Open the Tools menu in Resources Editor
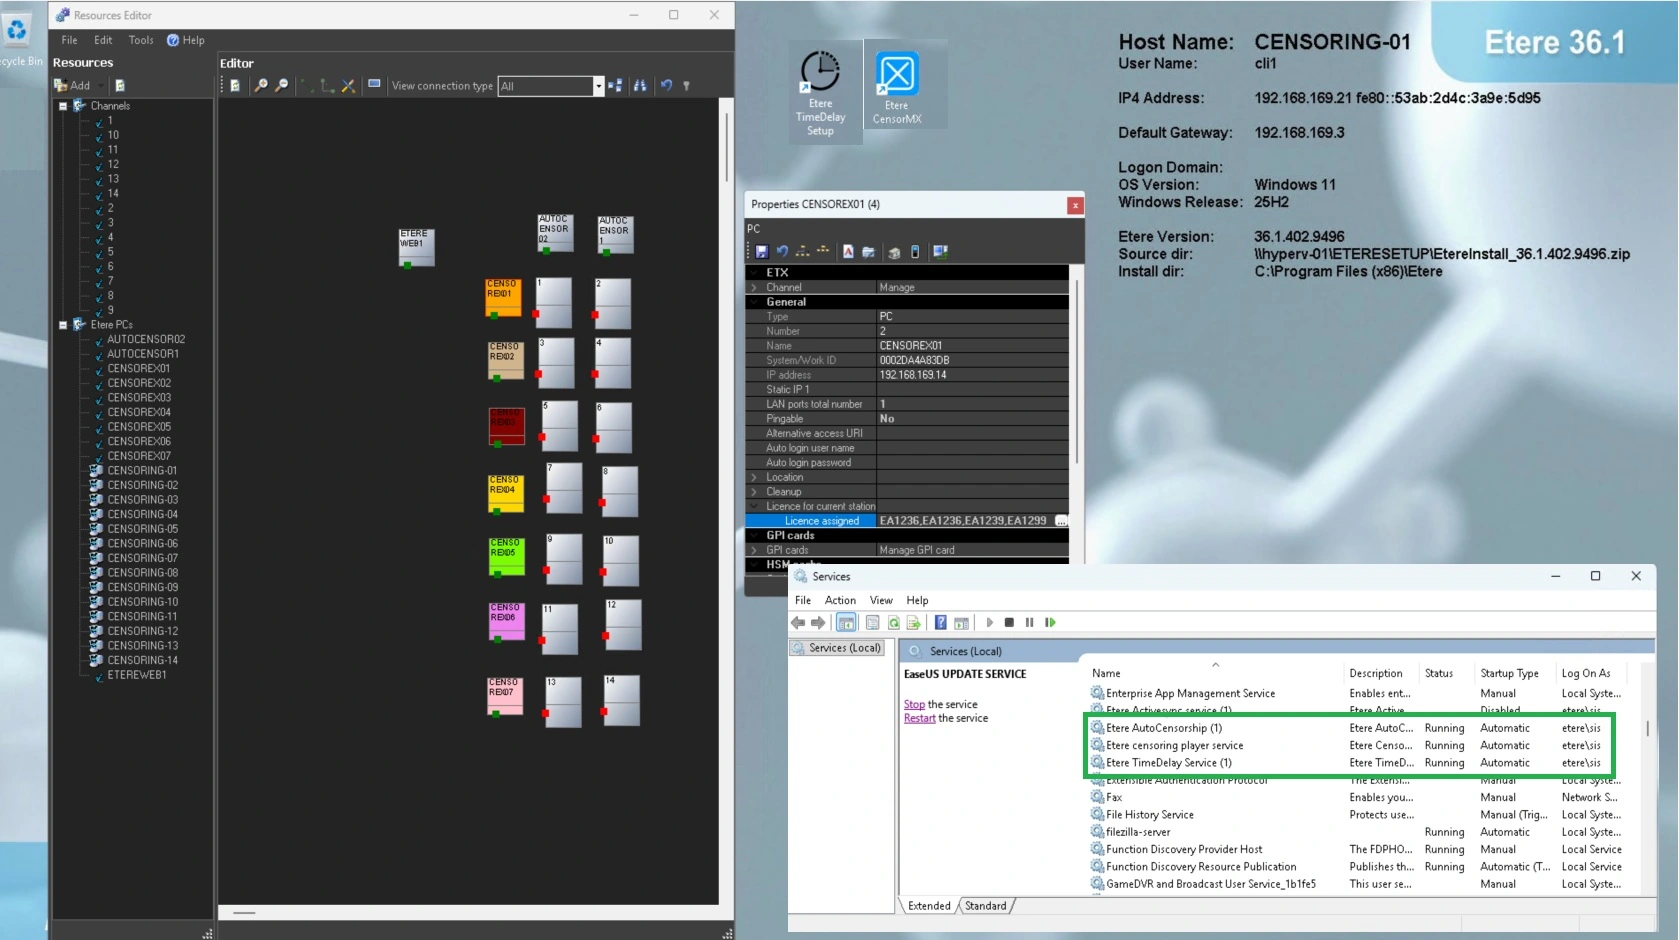 pos(141,41)
